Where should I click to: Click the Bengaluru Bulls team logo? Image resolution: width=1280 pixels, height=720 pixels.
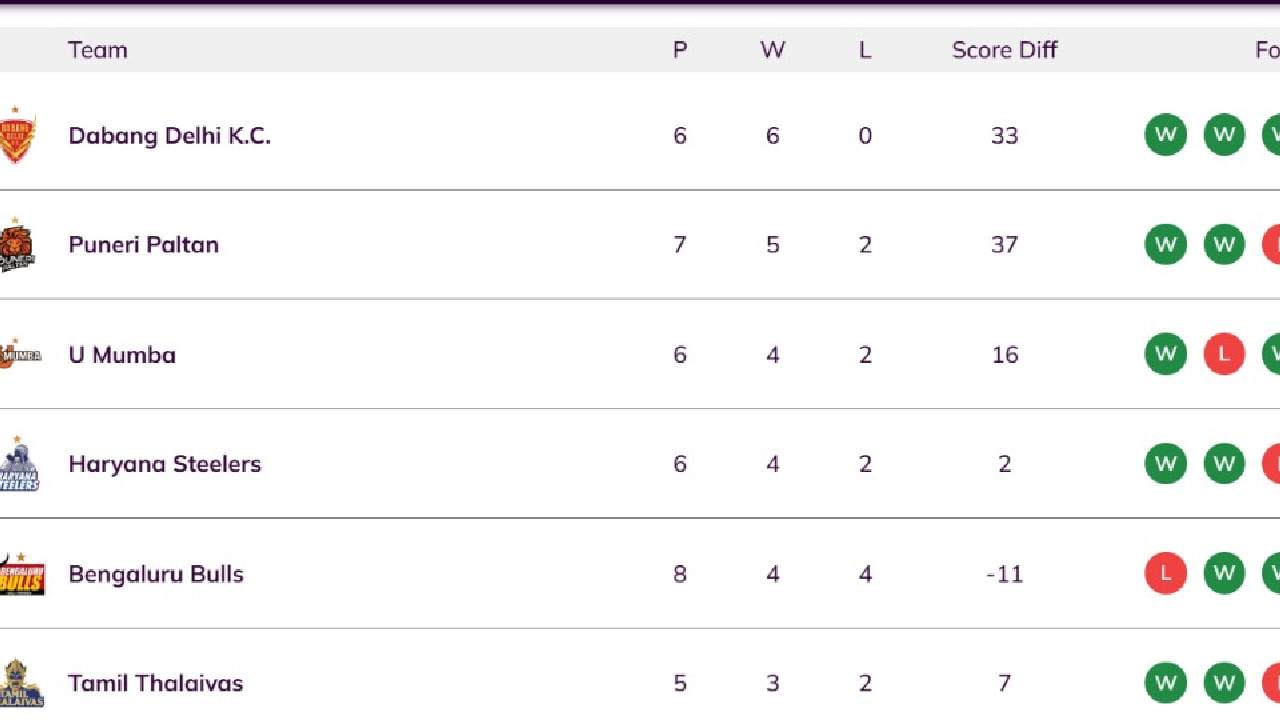(x=22, y=574)
